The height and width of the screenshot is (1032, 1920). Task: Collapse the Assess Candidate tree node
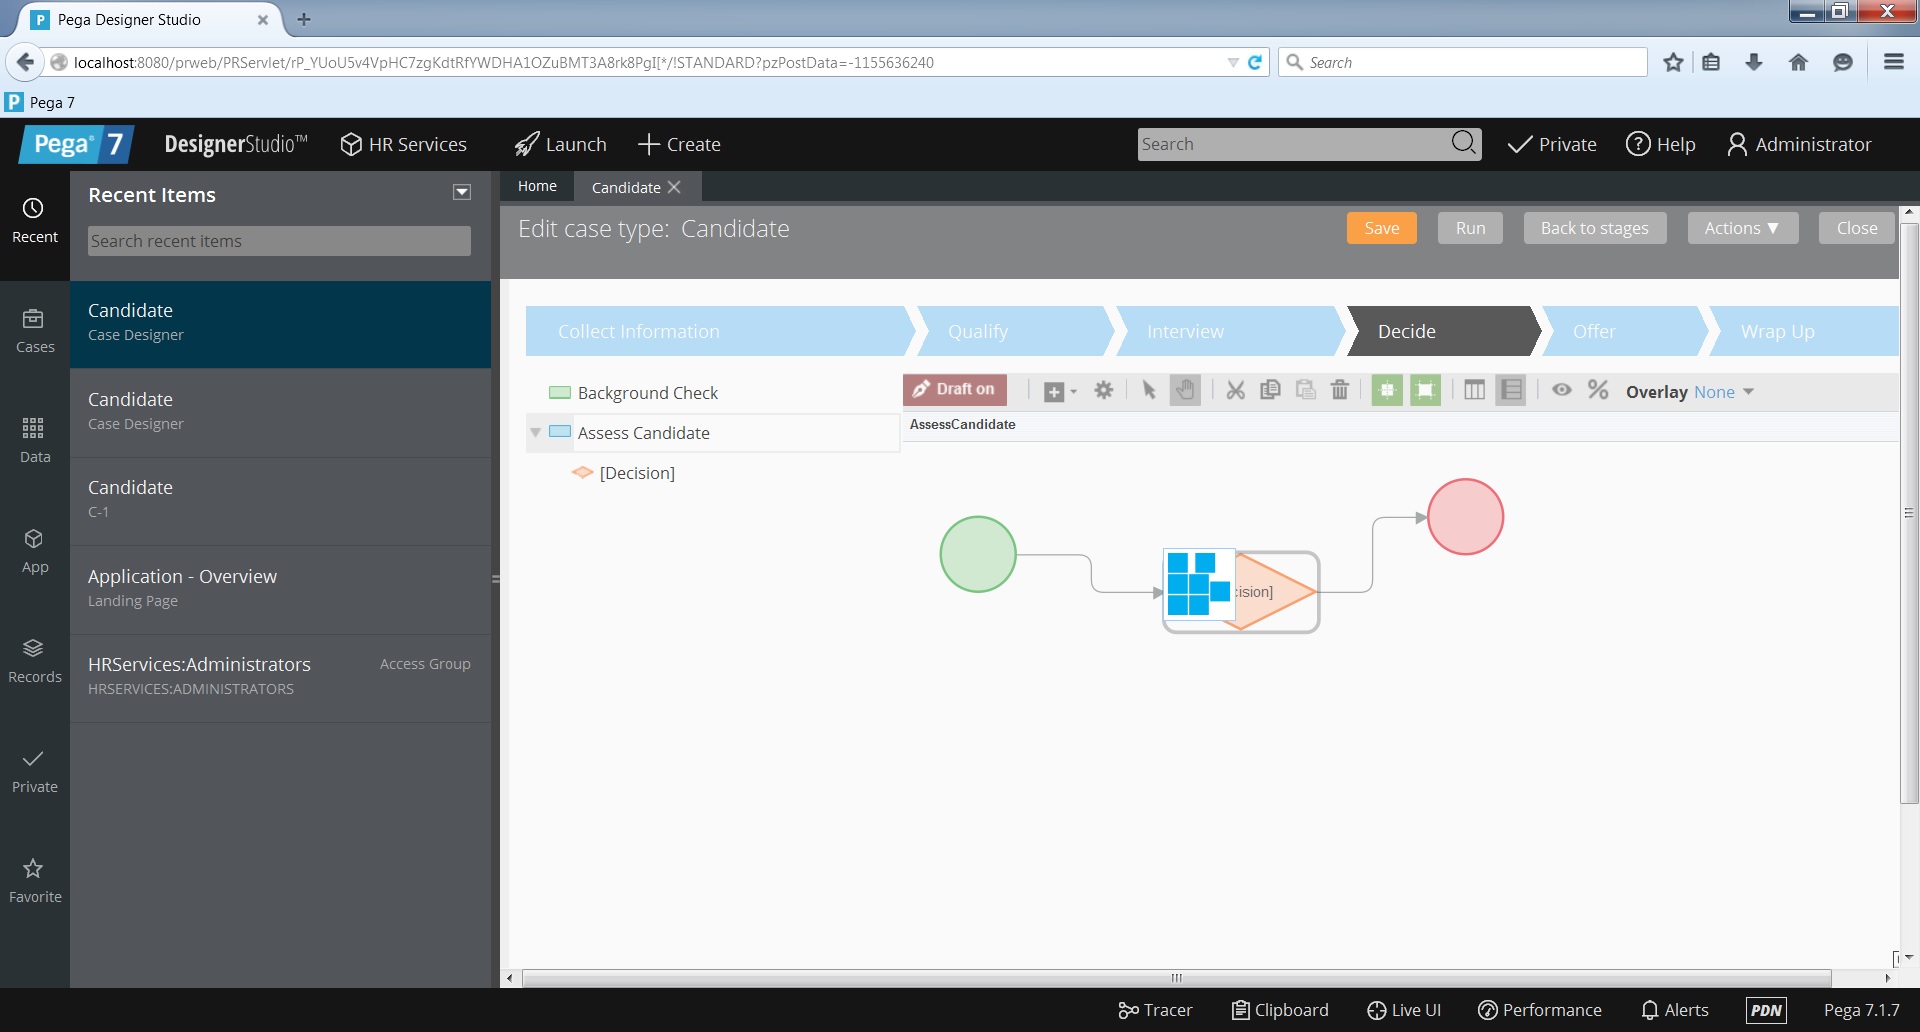[x=535, y=432]
